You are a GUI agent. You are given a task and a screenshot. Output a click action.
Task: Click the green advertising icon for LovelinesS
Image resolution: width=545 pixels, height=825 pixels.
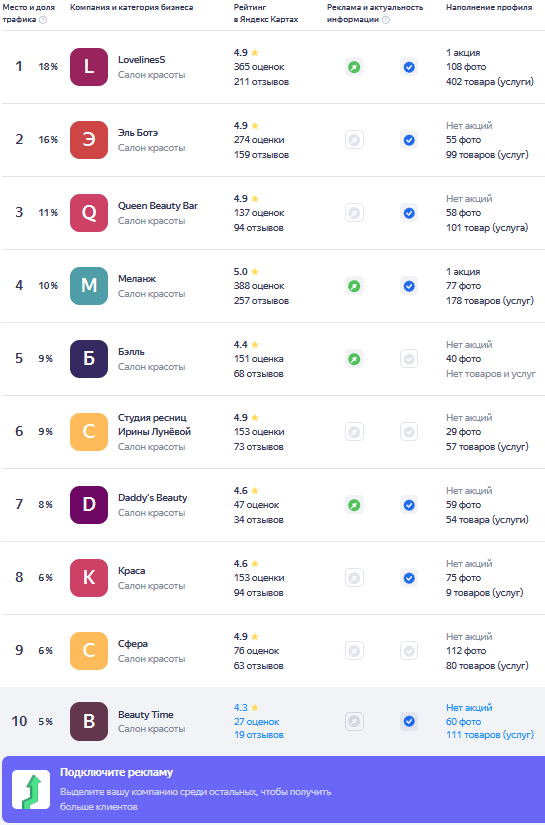tap(355, 67)
